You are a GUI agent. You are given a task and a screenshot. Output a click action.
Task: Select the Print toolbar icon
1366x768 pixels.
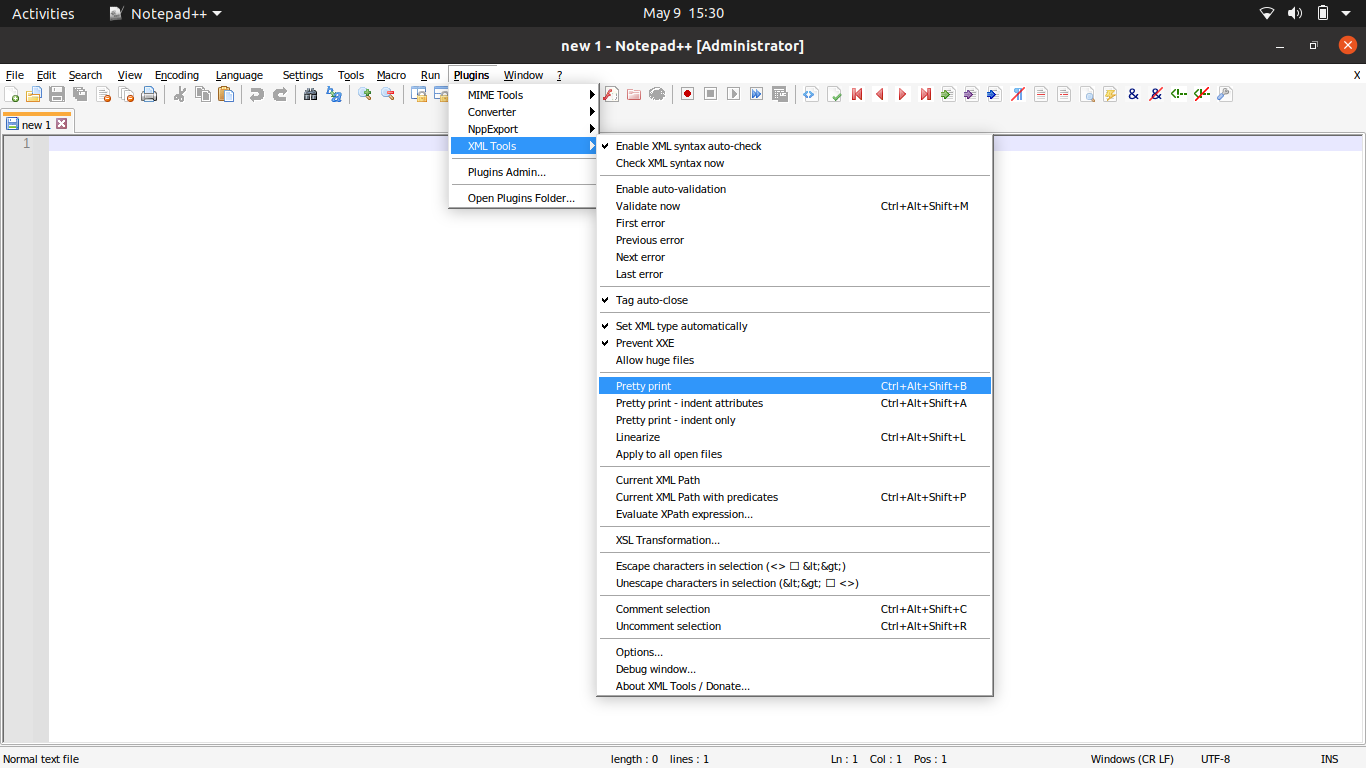tap(148, 94)
